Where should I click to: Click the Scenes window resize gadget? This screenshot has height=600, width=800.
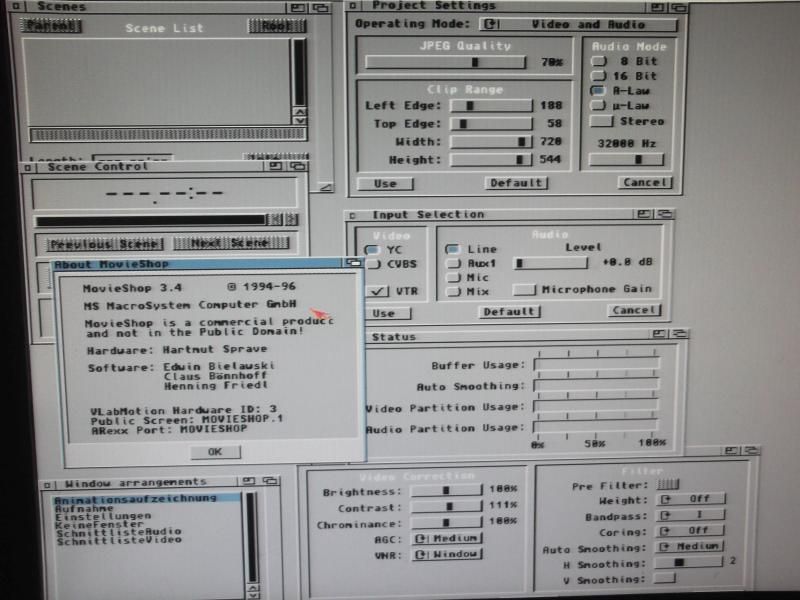(x=324, y=186)
